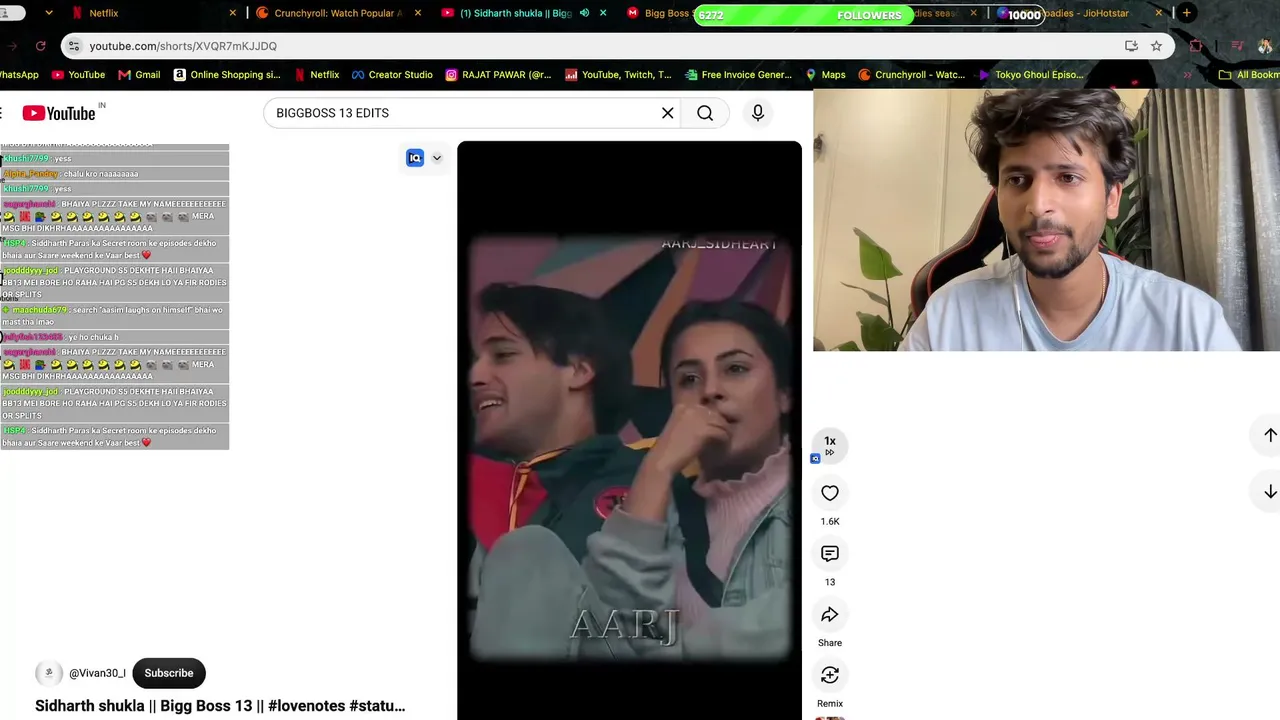The height and width of the screenshot is (720, 1280).
Task: Click the Short title 'Sidharth shukla || Bigg Boss 13'
Action: click(x=220, y=706)
